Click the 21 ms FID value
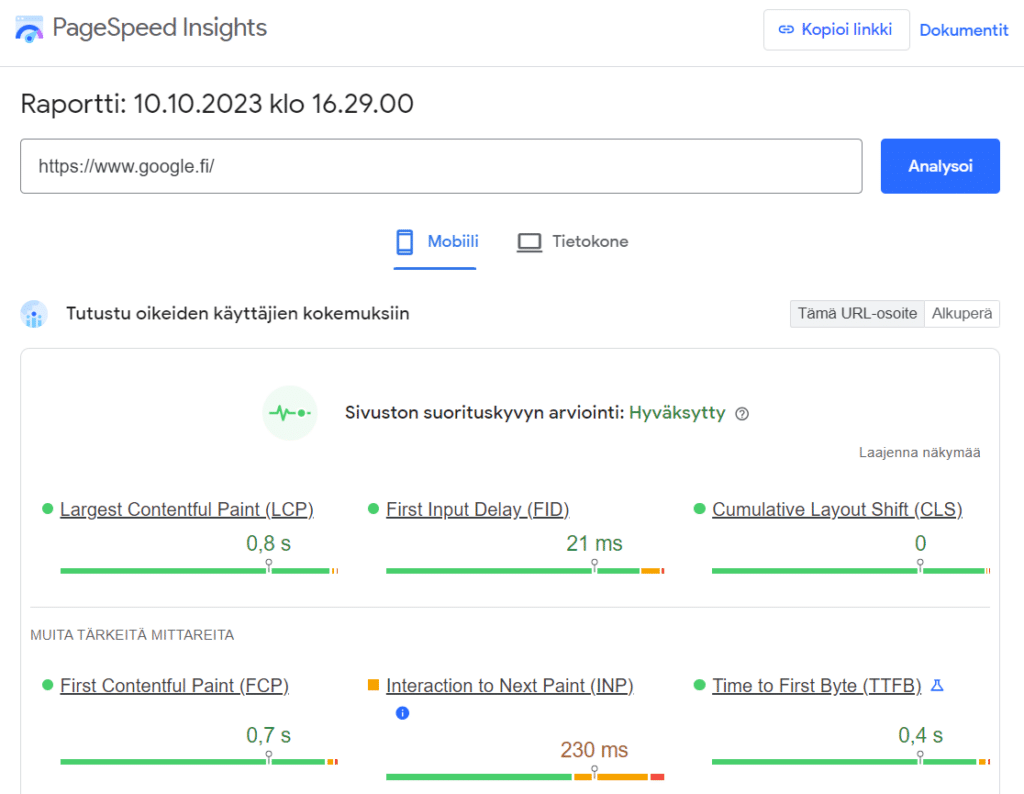This screenshot has width=1024, height=794. pos(594,543)
